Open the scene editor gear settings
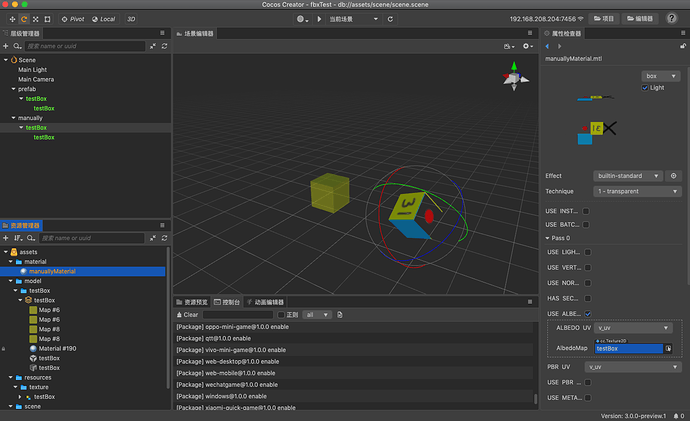Image resolution: width=690 pixels, height=421 pixels. pyautogui.click(x=528, y=46)
